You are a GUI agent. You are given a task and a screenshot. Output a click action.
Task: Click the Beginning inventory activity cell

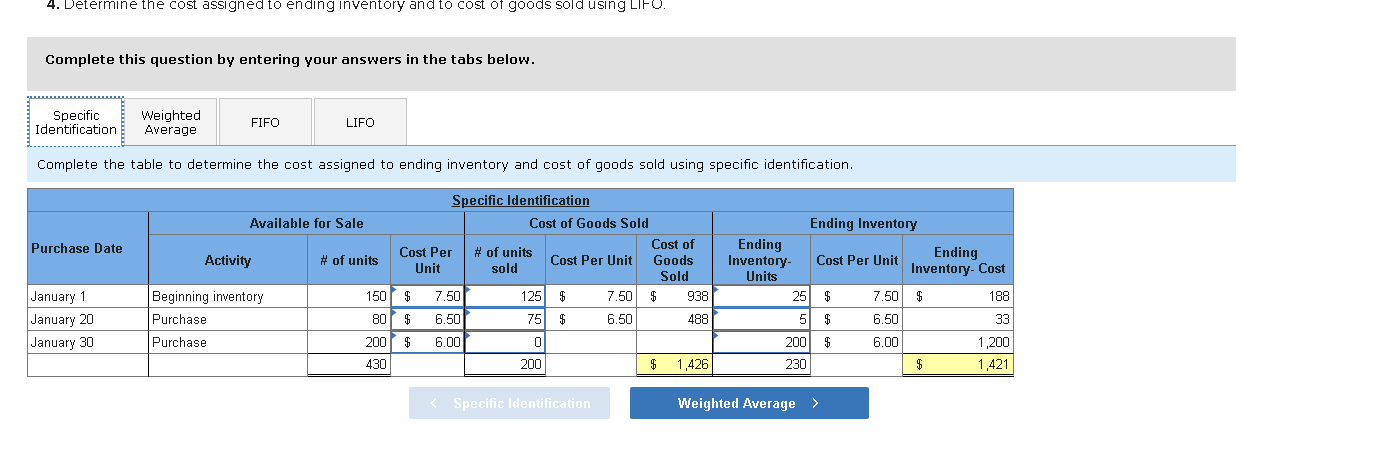[228, 296]
